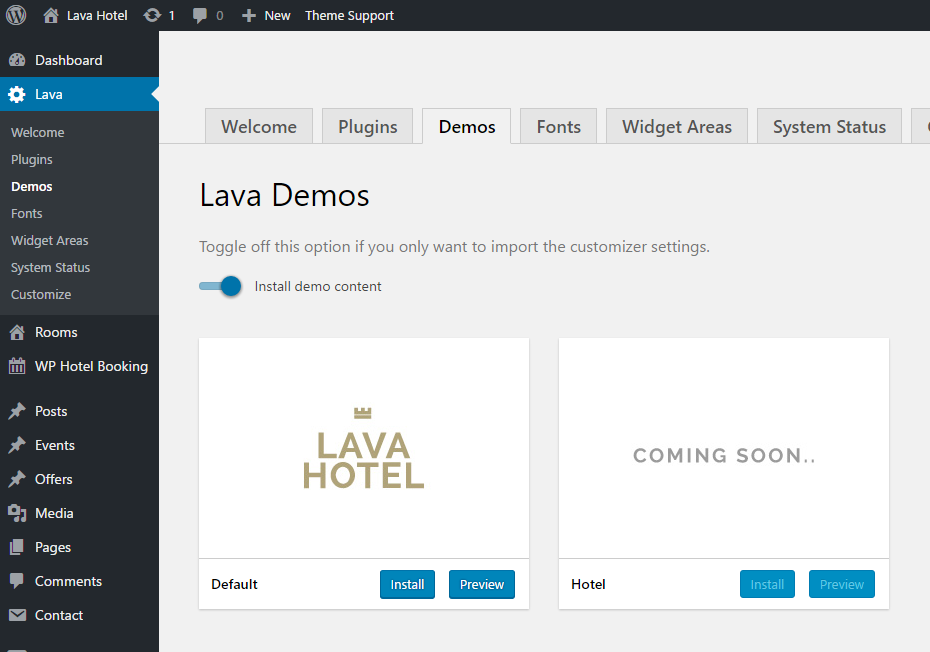
Task: Click the Lava Hotel demo thumbnail
Action: pos(363,447)
